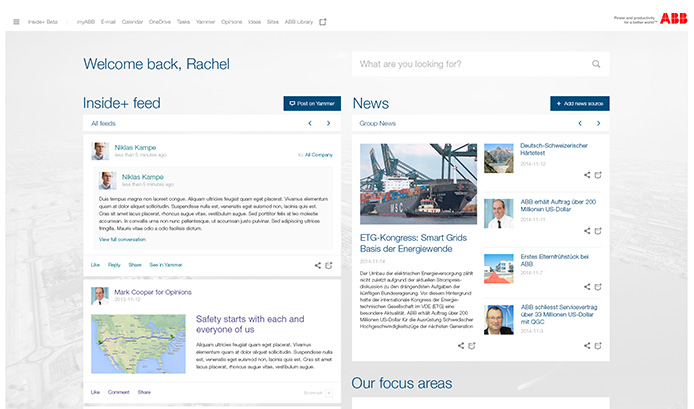694x409 pixels.
Task: Click the Add news source button
Action: point(580,104)
